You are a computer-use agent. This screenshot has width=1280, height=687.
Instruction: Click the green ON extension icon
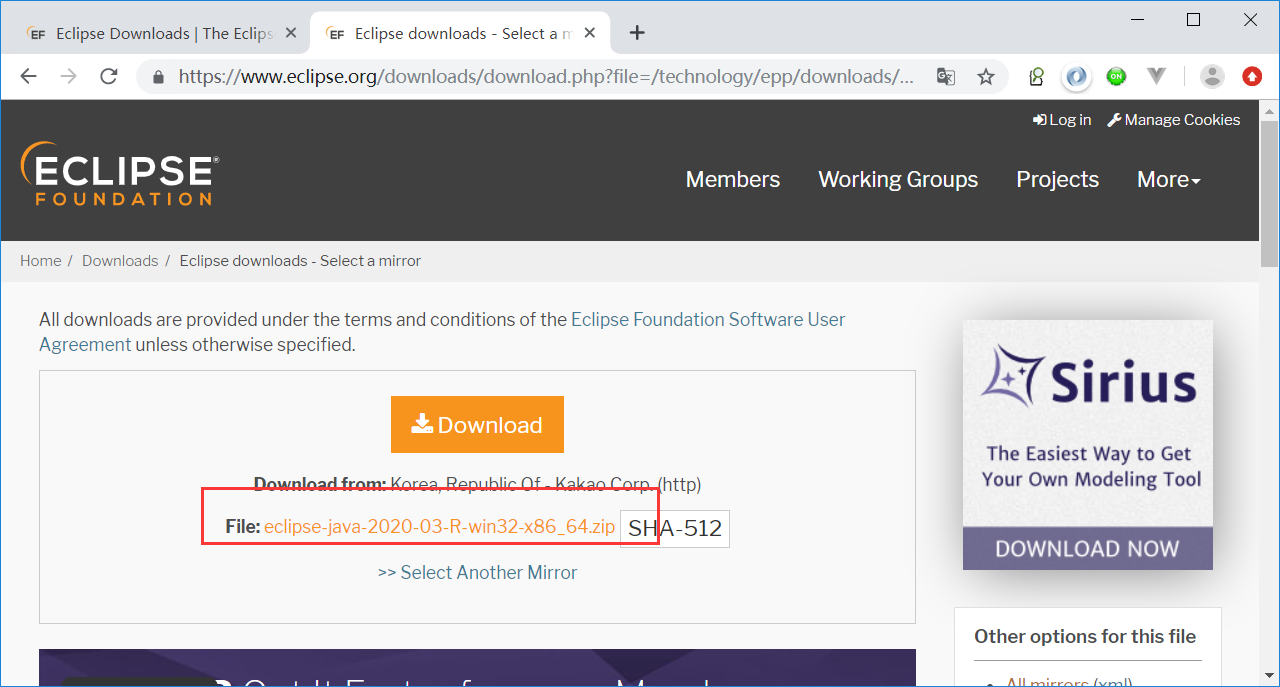1116,76
